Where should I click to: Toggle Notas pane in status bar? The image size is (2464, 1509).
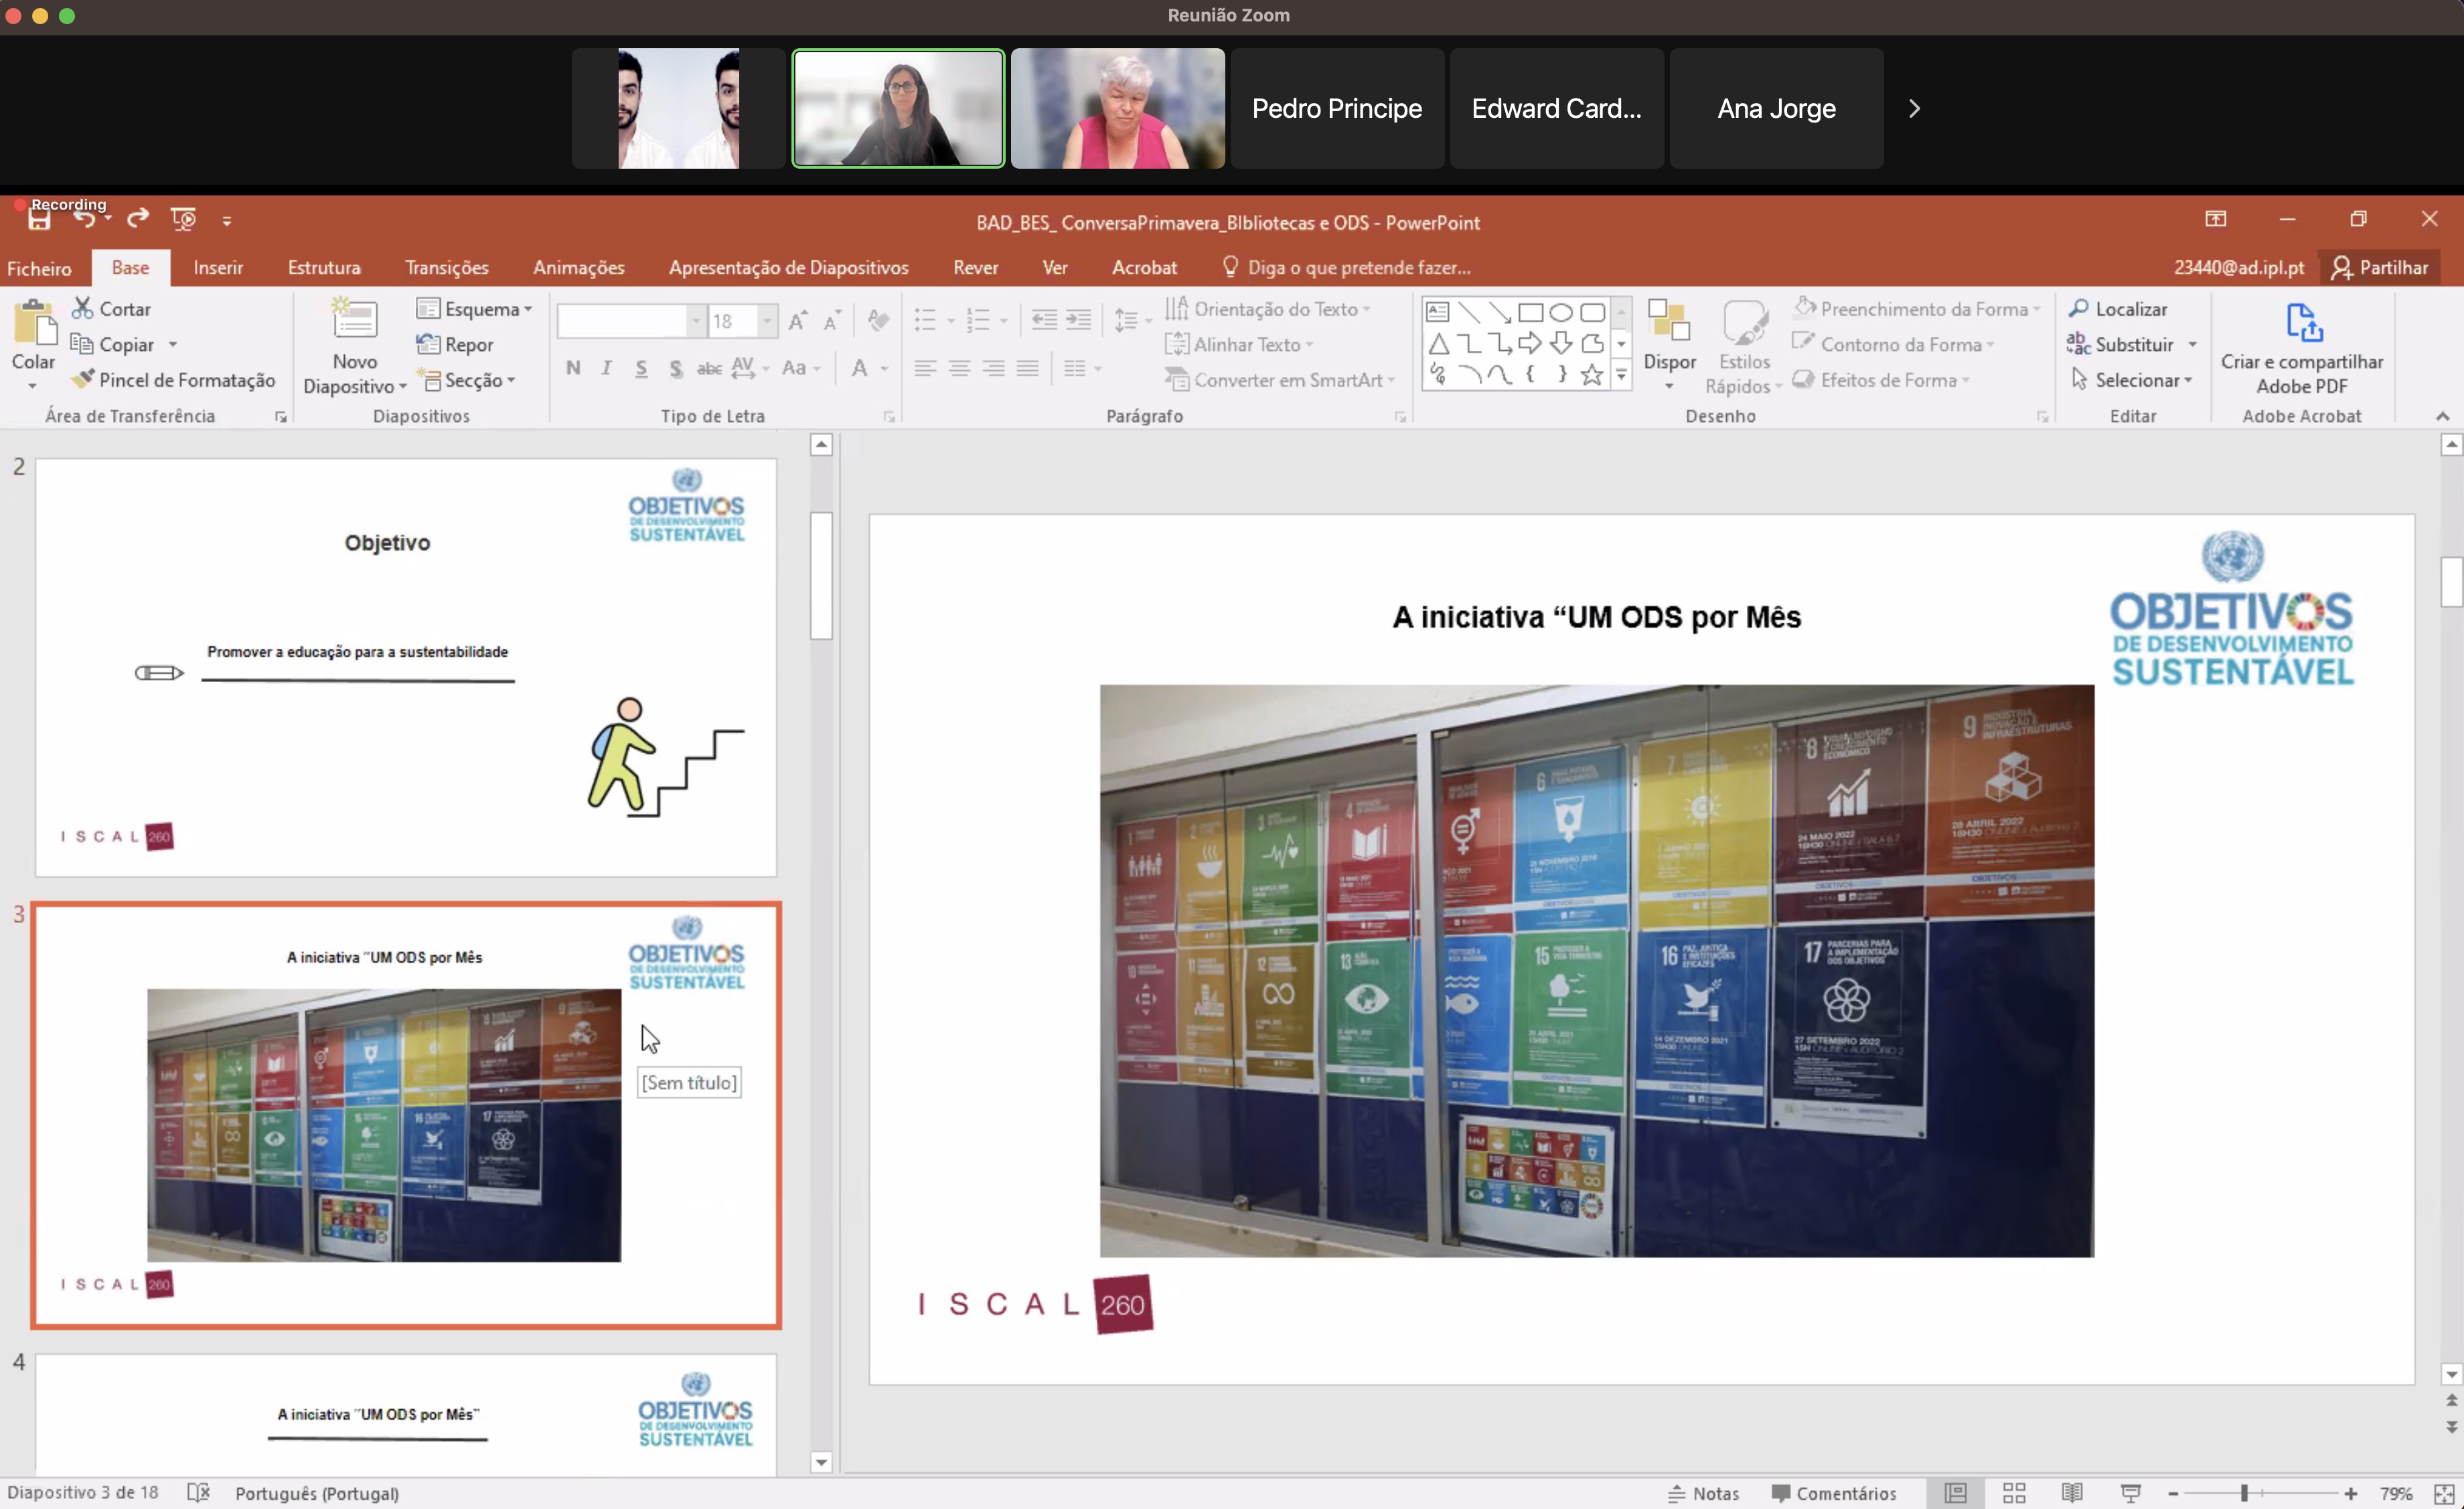(x=1704, y=1493)
